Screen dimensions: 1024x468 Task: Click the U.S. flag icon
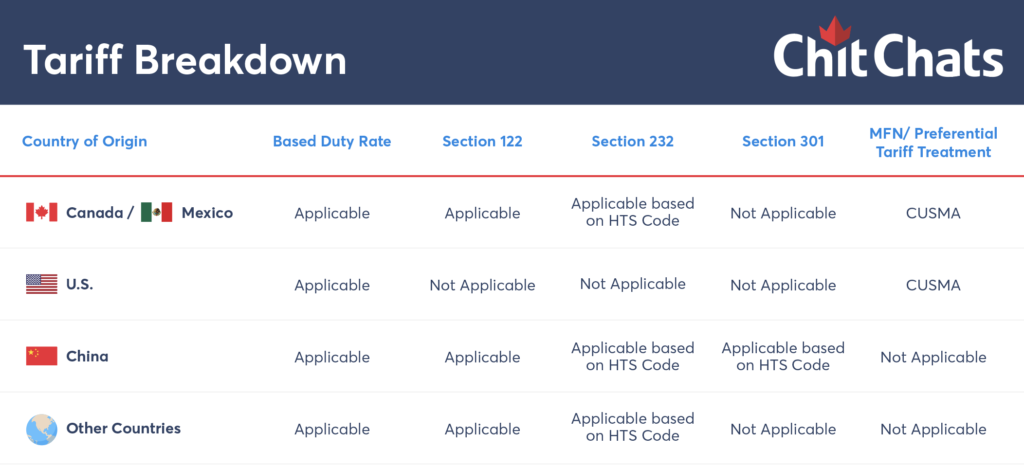coord(41,284)
